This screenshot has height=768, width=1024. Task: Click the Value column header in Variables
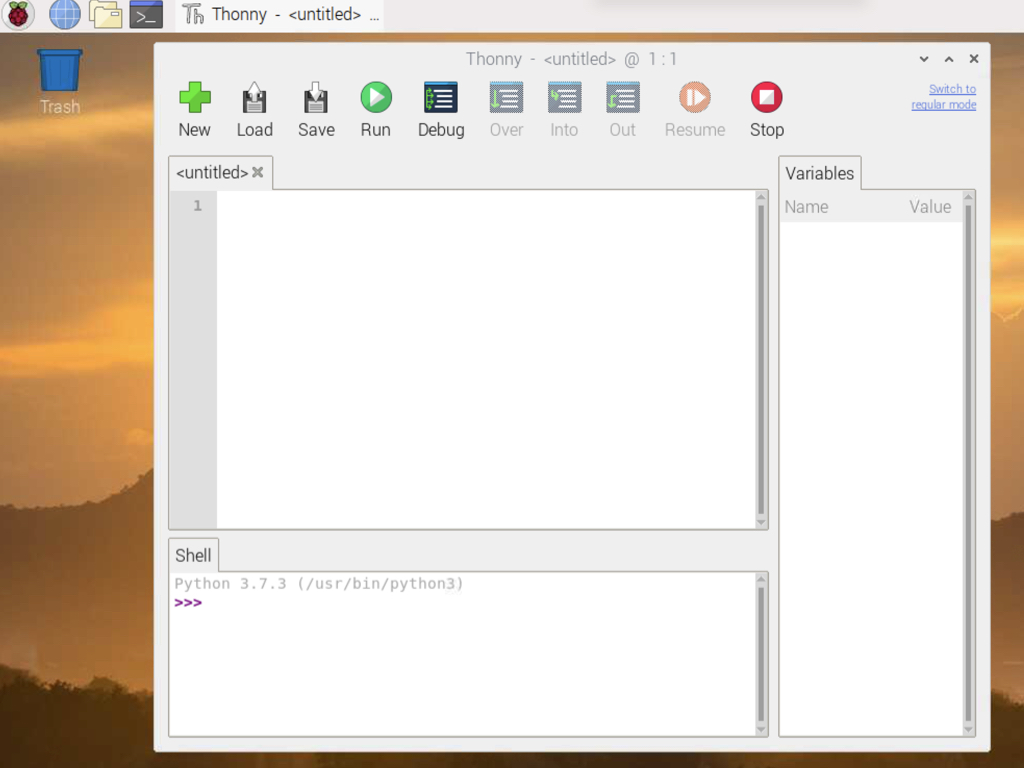click(x=930, y=207)
